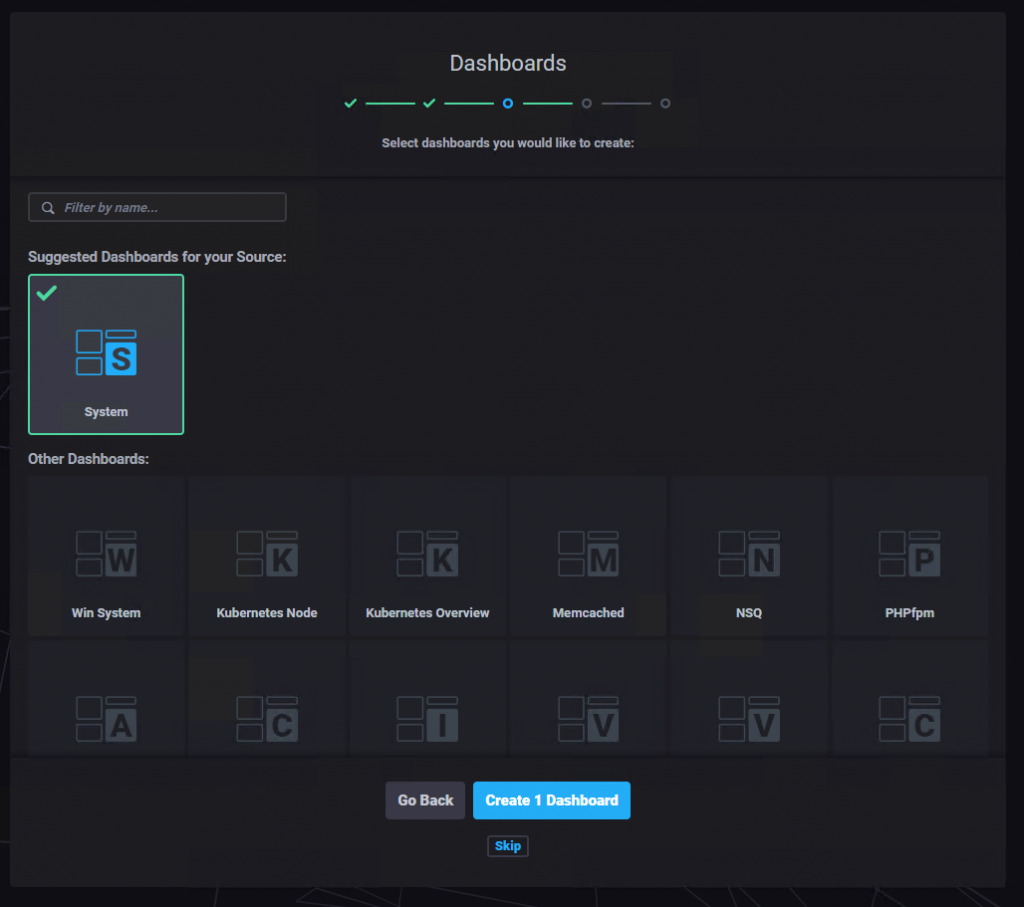Image resolution: width=1024 pixels, height=907 pixels.
Task: Click the NSQ label
Action: click(x=748, y=613)
